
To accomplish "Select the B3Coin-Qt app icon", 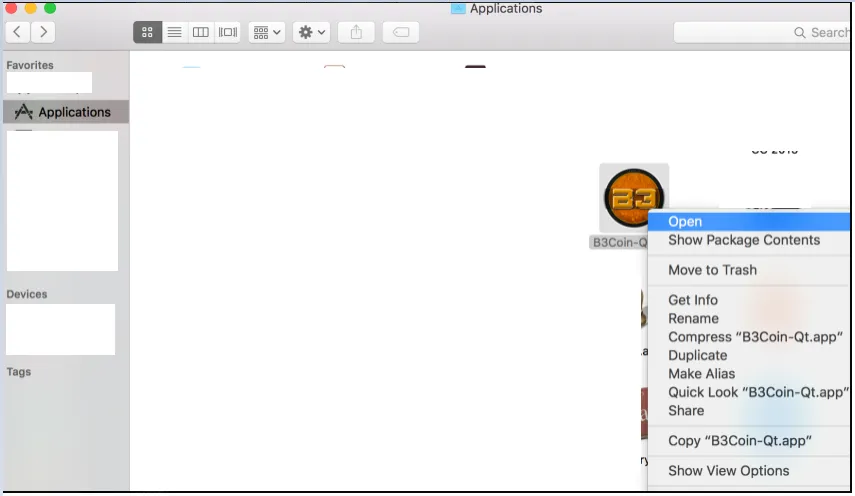I will [634, 197].
